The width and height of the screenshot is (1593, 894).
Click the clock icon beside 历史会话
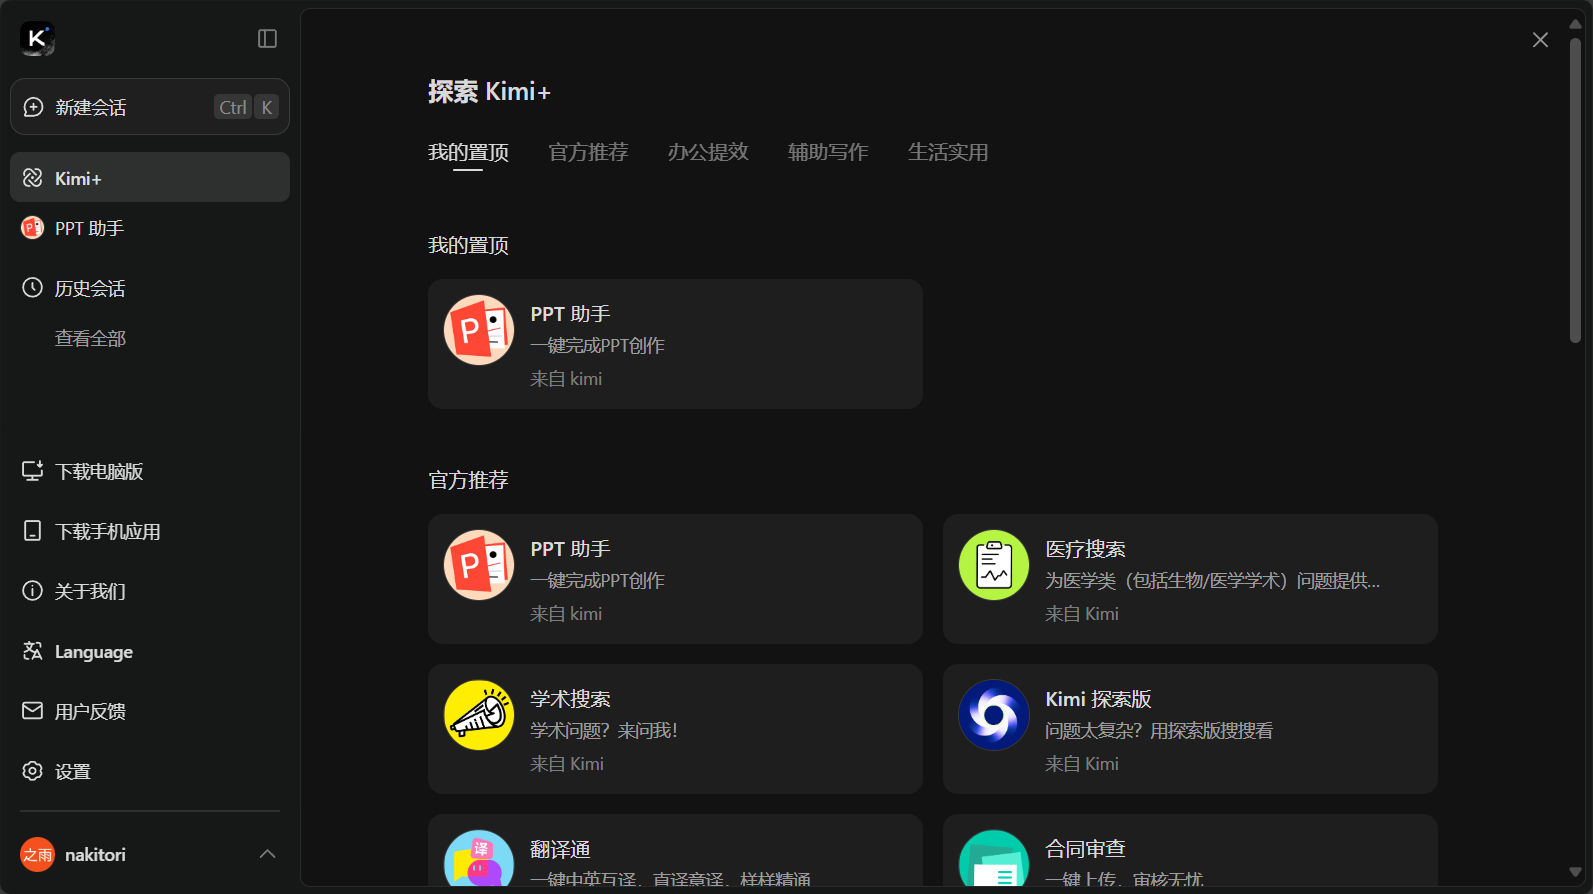[x=33, y=288]
